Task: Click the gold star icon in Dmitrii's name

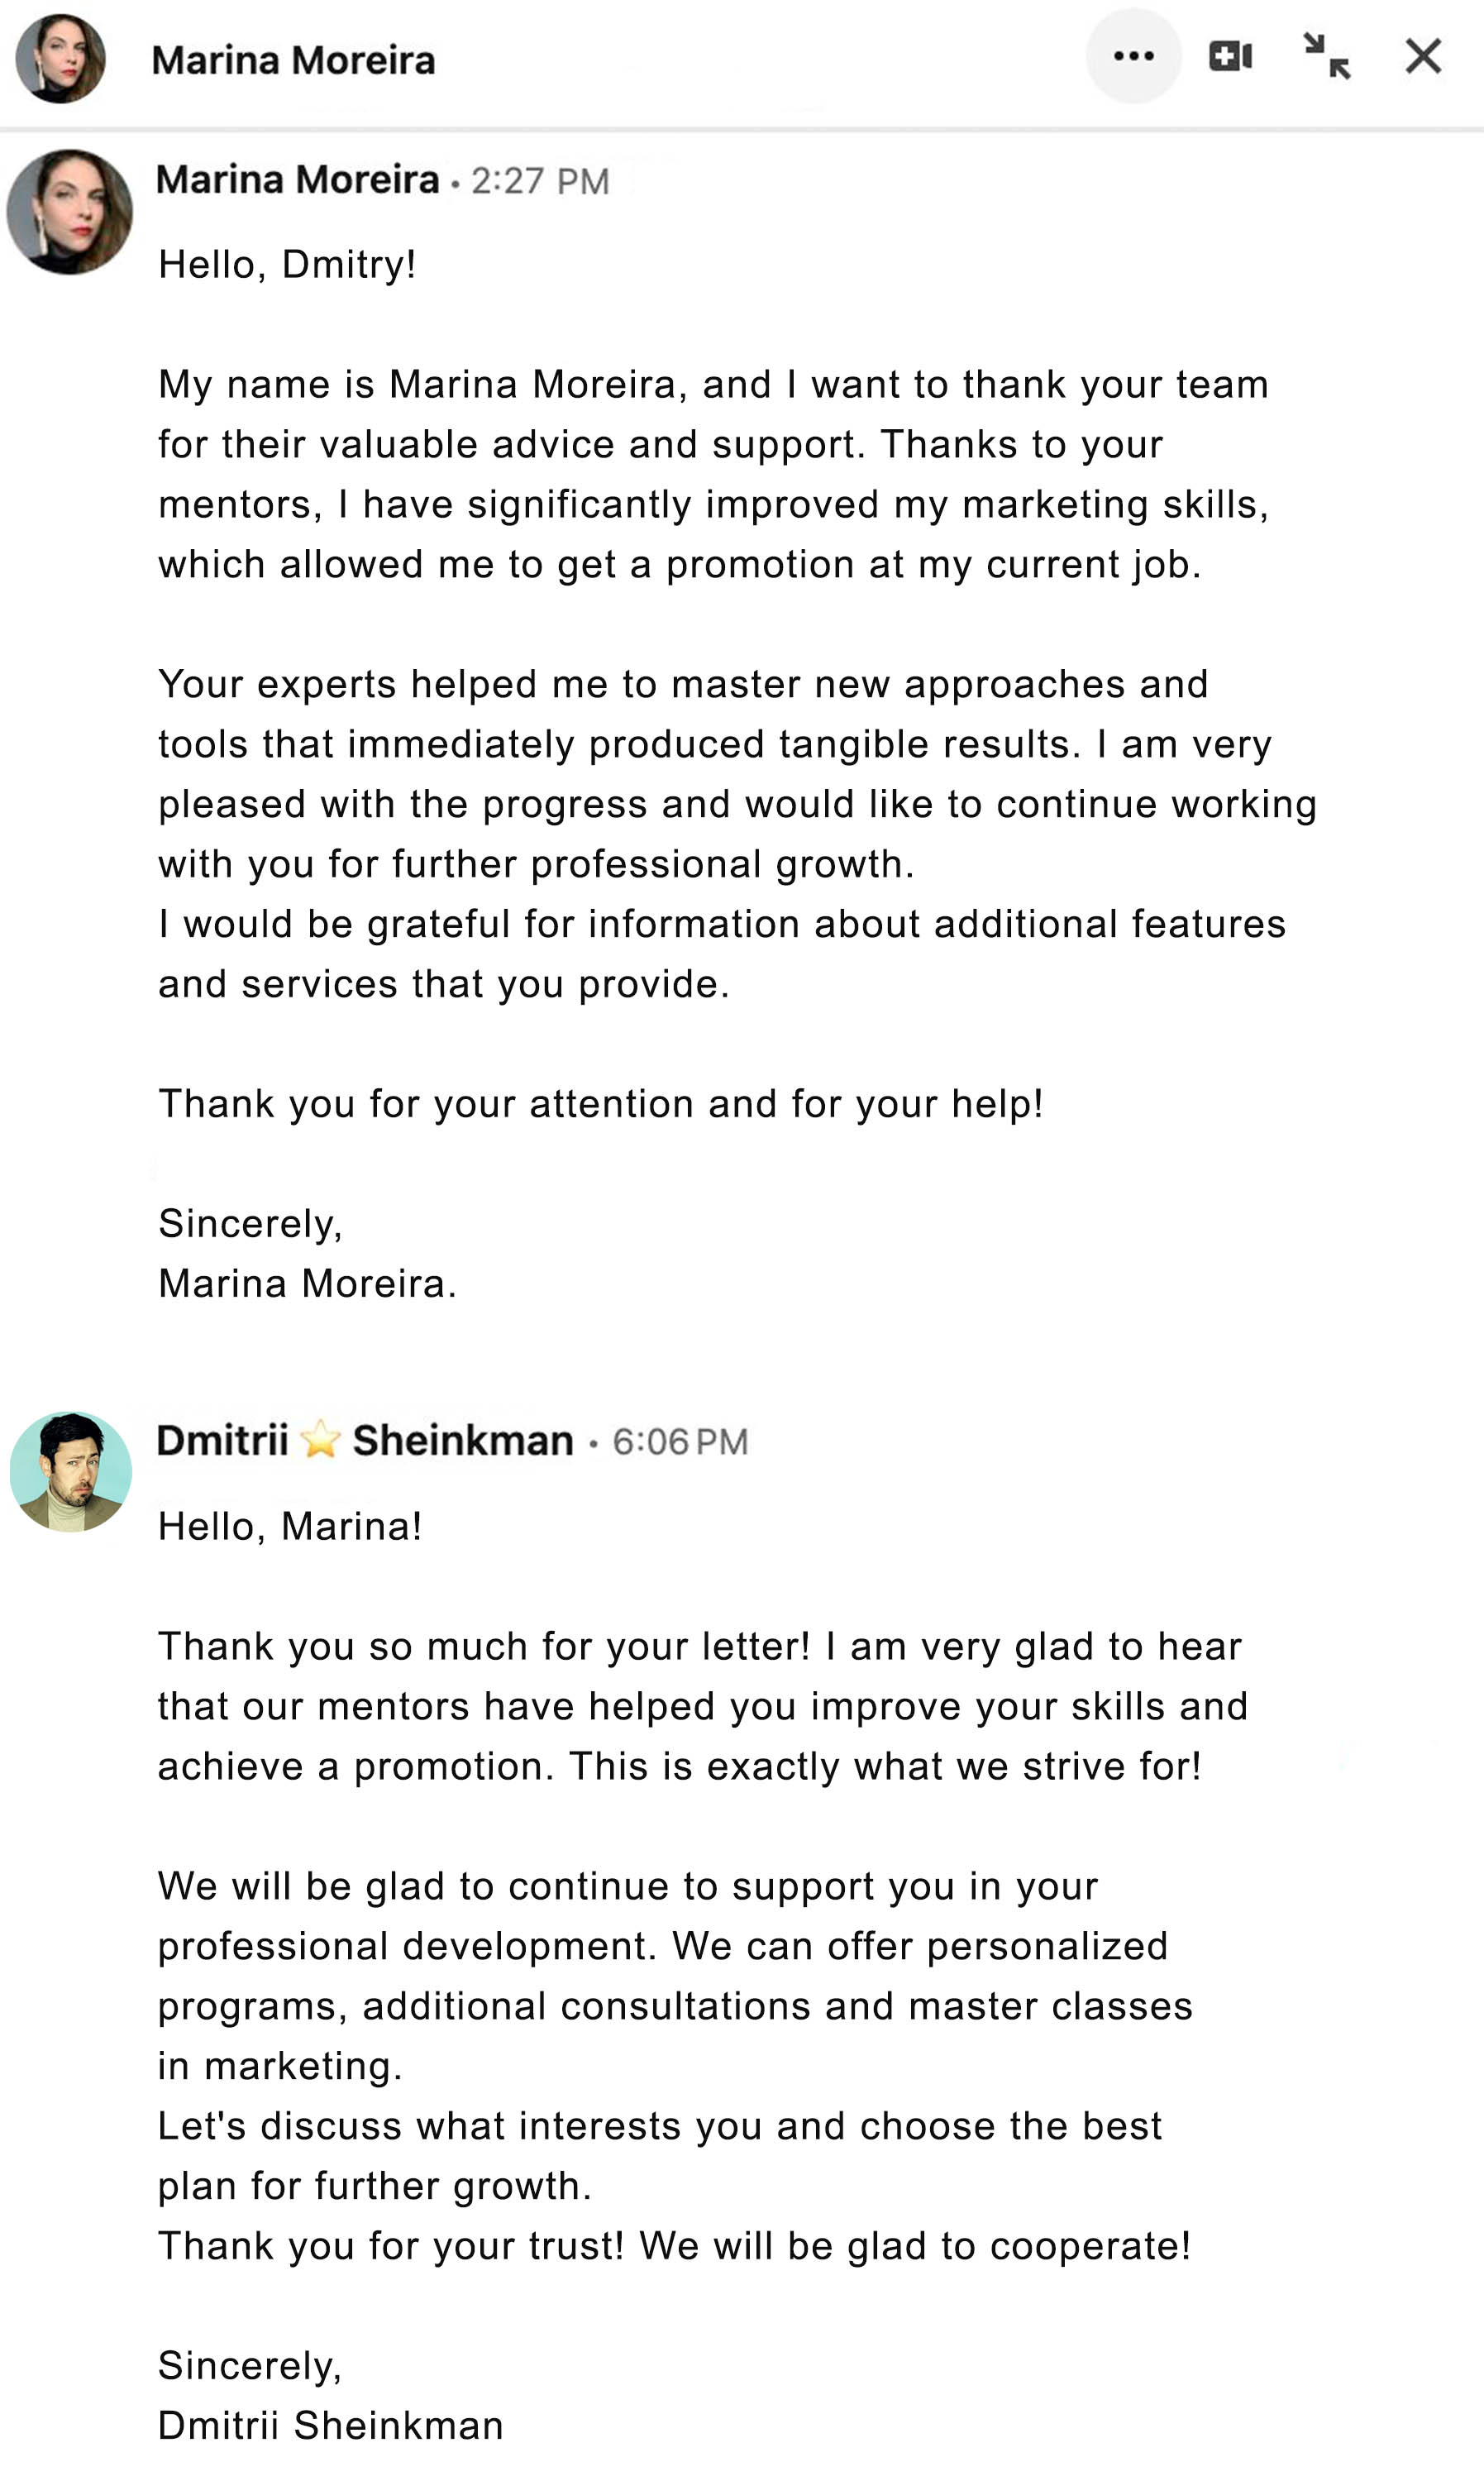Action: [x=320, y=1441]
